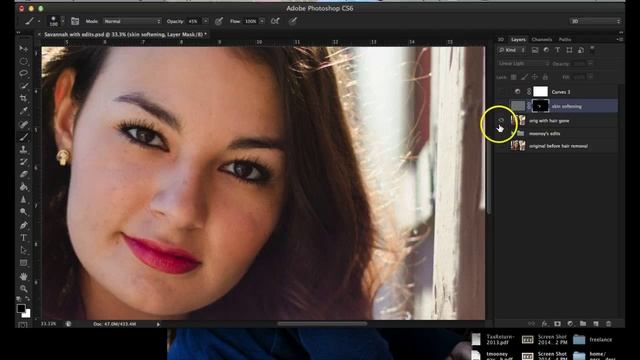Select the Lasso tool

tap(23, 73)
